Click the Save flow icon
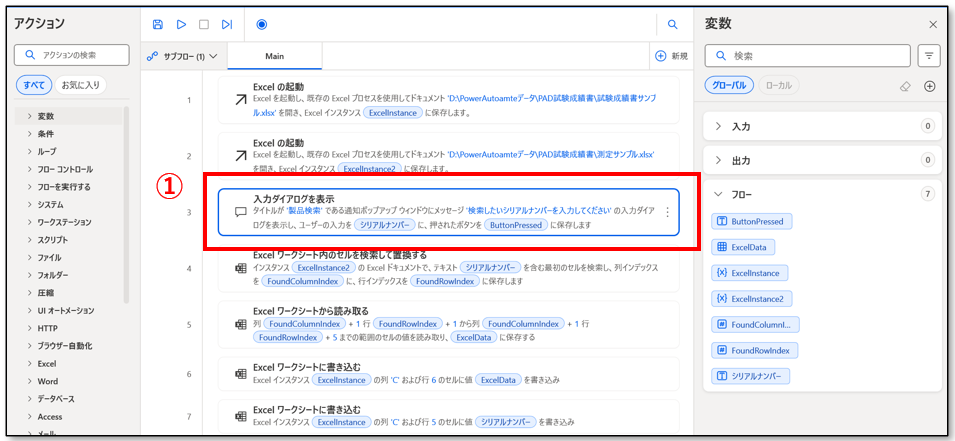955x441 pixels. pyautogui.click(x=158, y=24)
